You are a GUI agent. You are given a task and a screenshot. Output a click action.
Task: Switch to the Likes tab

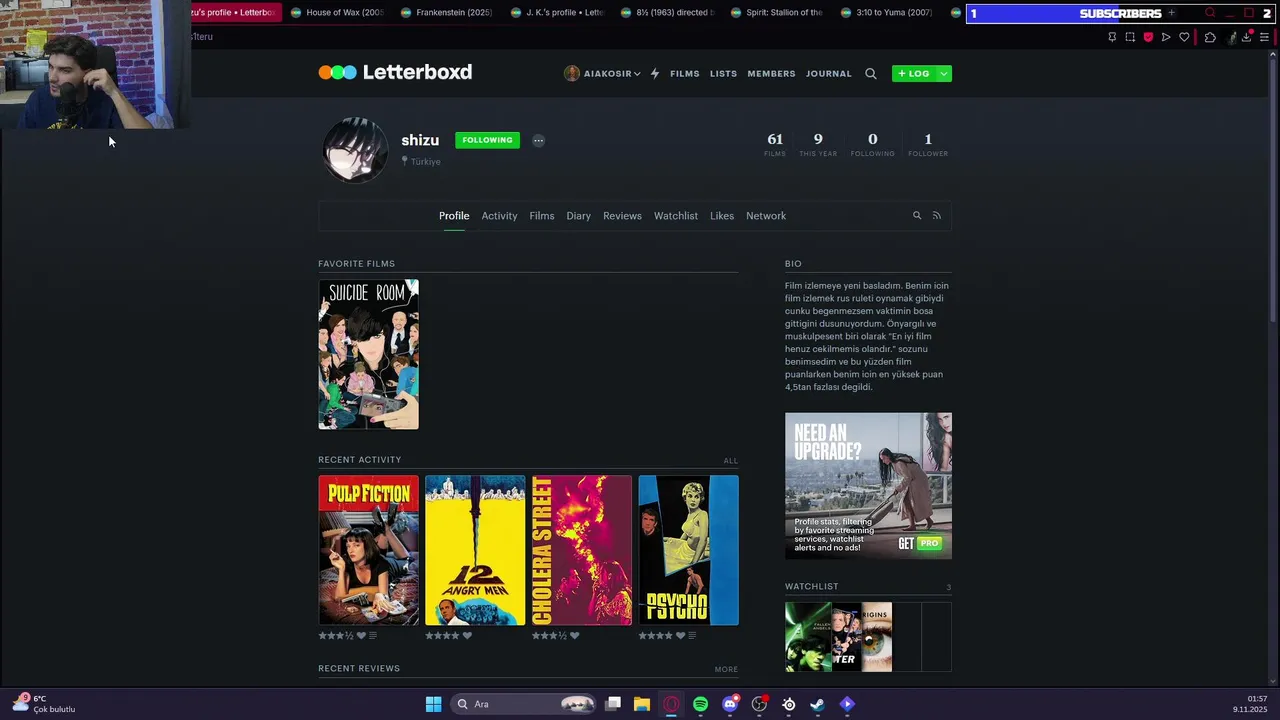click(722, 216)
